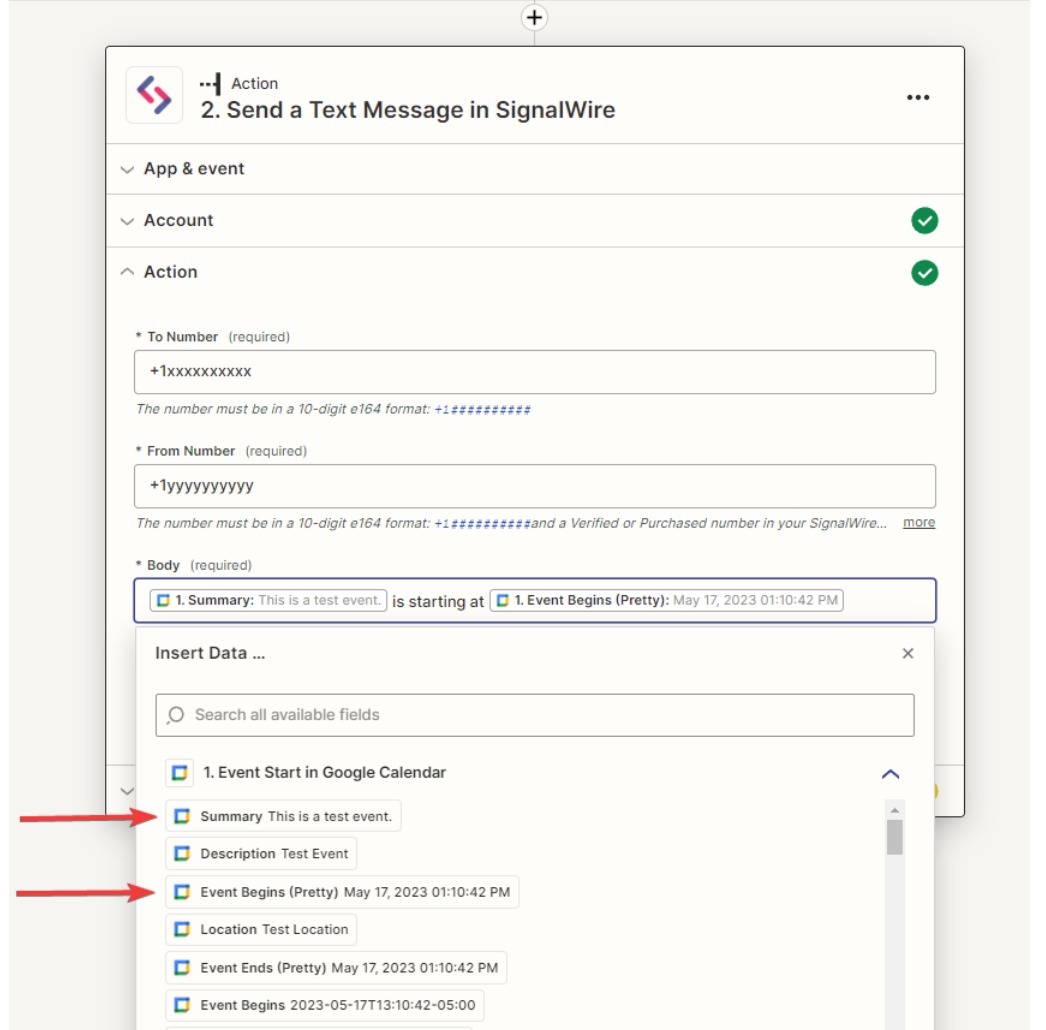Click the green check beside Action

[924, 272]
